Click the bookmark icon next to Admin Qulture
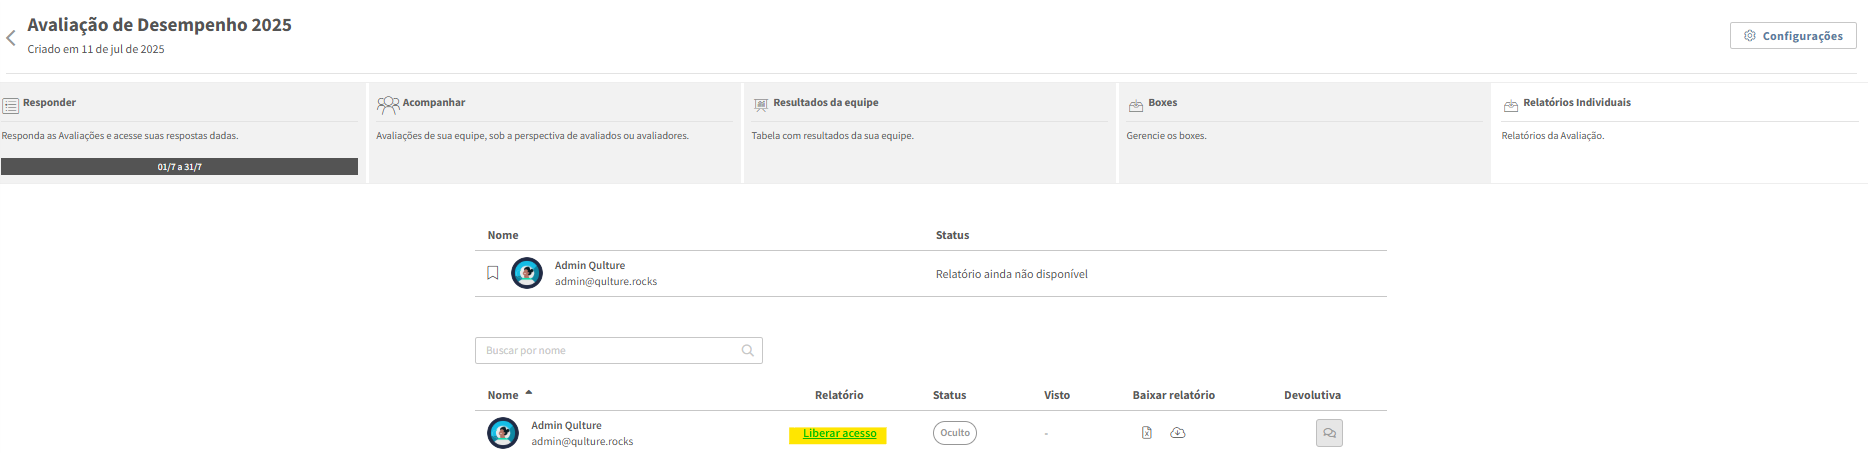The height and width of the screenshot is (453, 1868). coord(492,273)
